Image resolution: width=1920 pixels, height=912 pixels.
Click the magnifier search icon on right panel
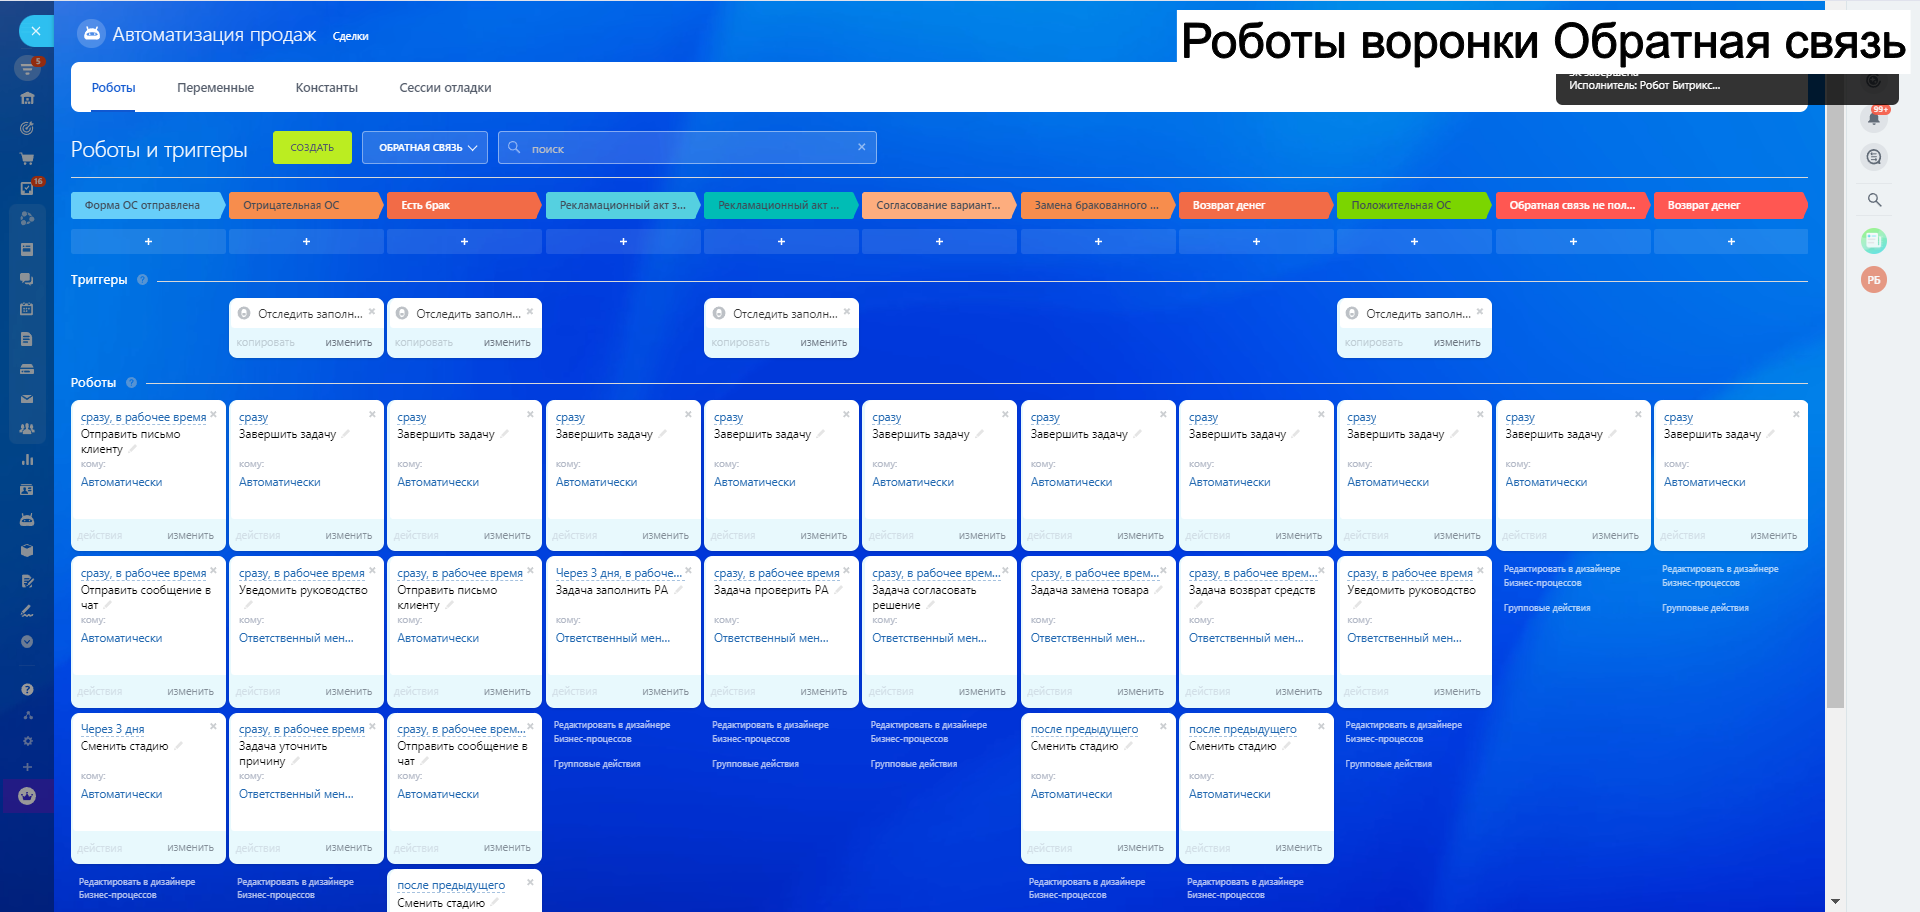pyautogui.click(x=1874, y=200)
